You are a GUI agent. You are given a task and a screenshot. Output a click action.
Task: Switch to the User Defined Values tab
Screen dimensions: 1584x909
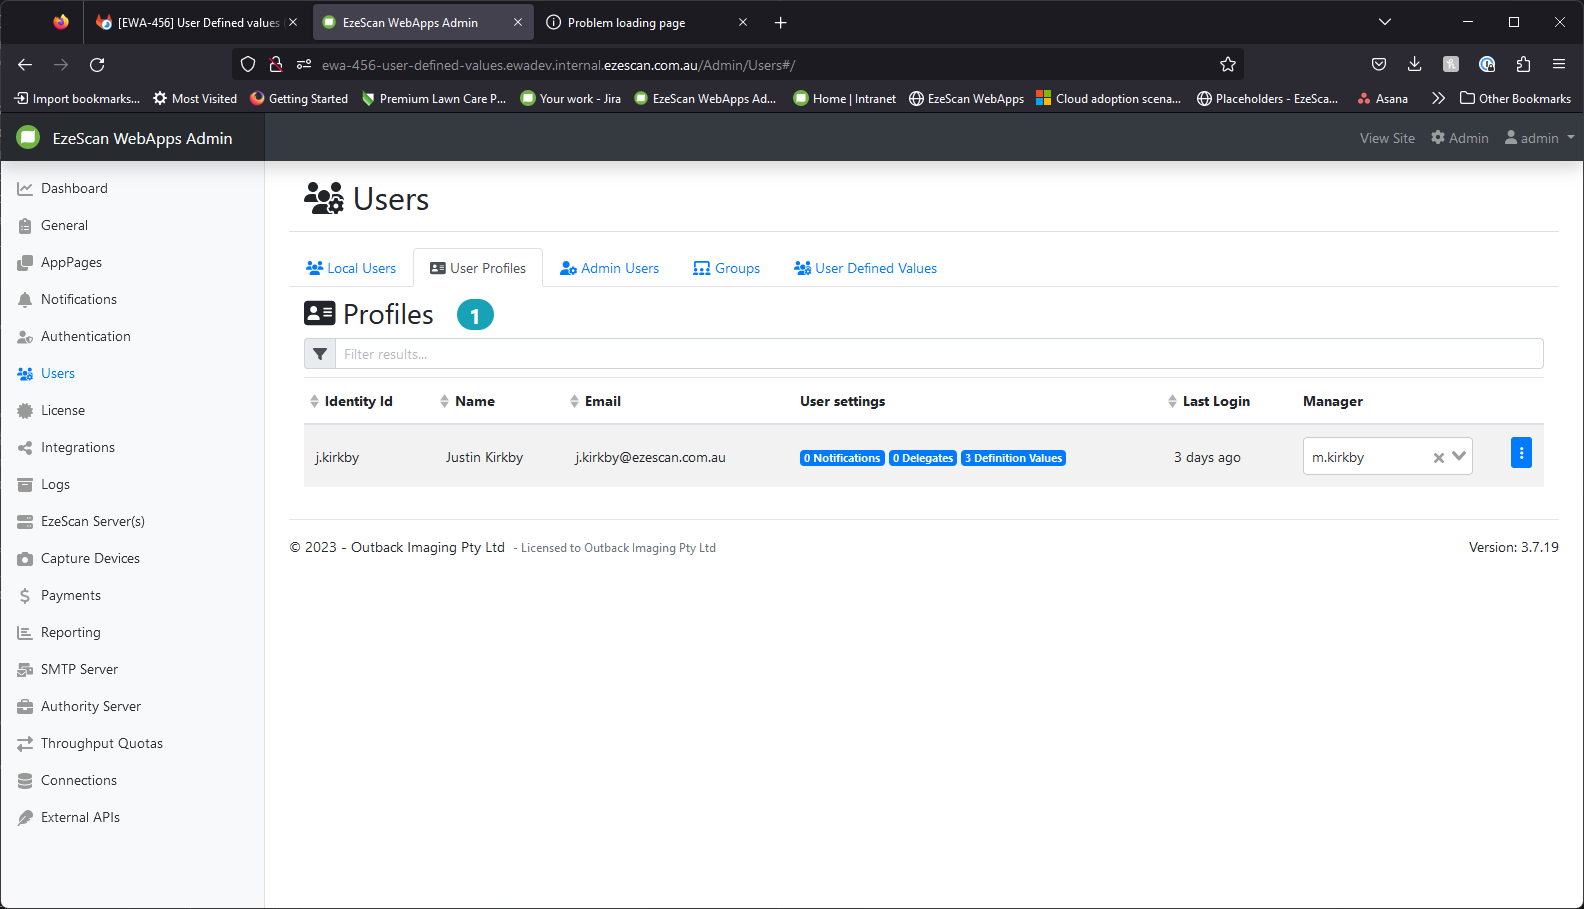coord(866,268)
